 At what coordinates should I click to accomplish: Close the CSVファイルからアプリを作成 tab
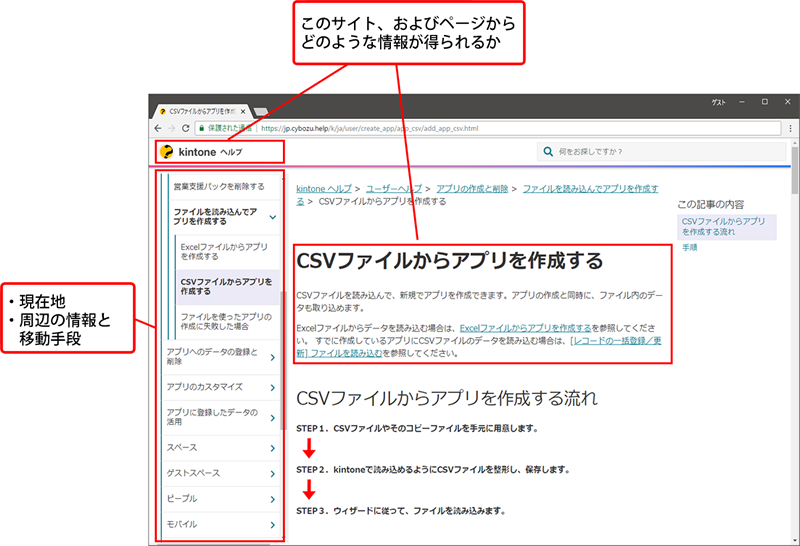coord(243,111)
